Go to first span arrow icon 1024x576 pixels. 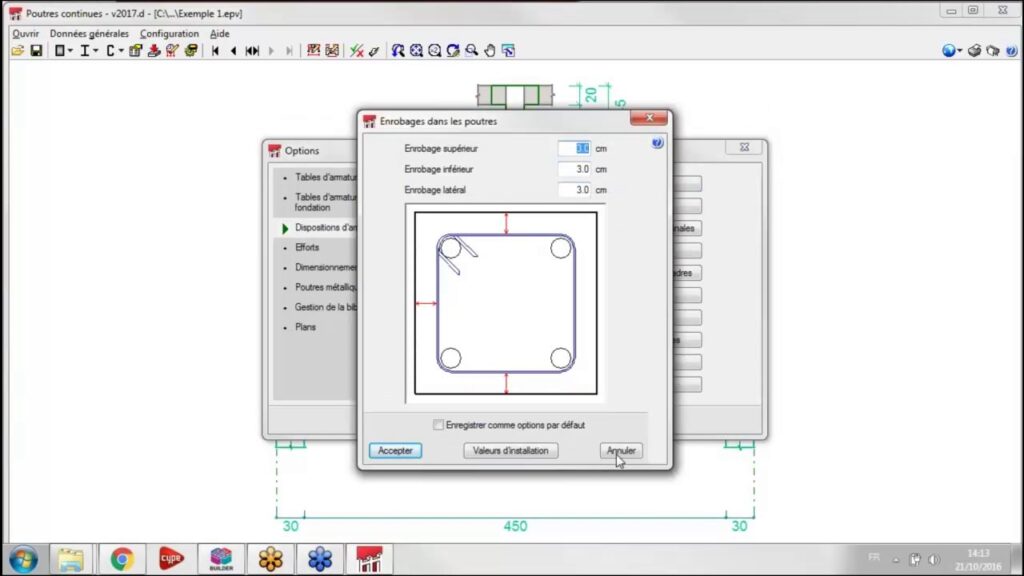pos(215,50)
